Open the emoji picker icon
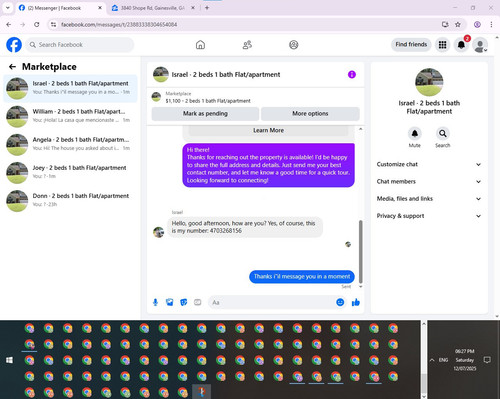Screen dimensions: 500x399 coord(340,302)
